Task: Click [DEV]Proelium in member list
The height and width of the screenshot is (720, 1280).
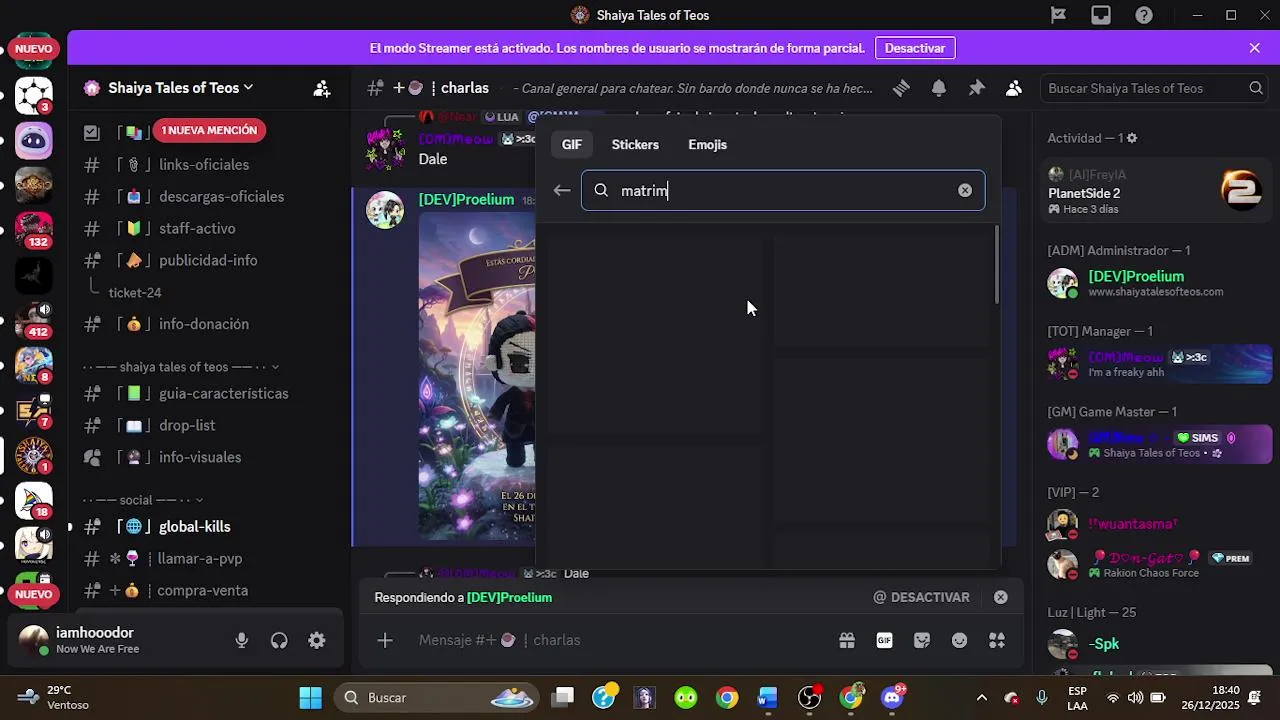Action: (x=1136, y=277)
